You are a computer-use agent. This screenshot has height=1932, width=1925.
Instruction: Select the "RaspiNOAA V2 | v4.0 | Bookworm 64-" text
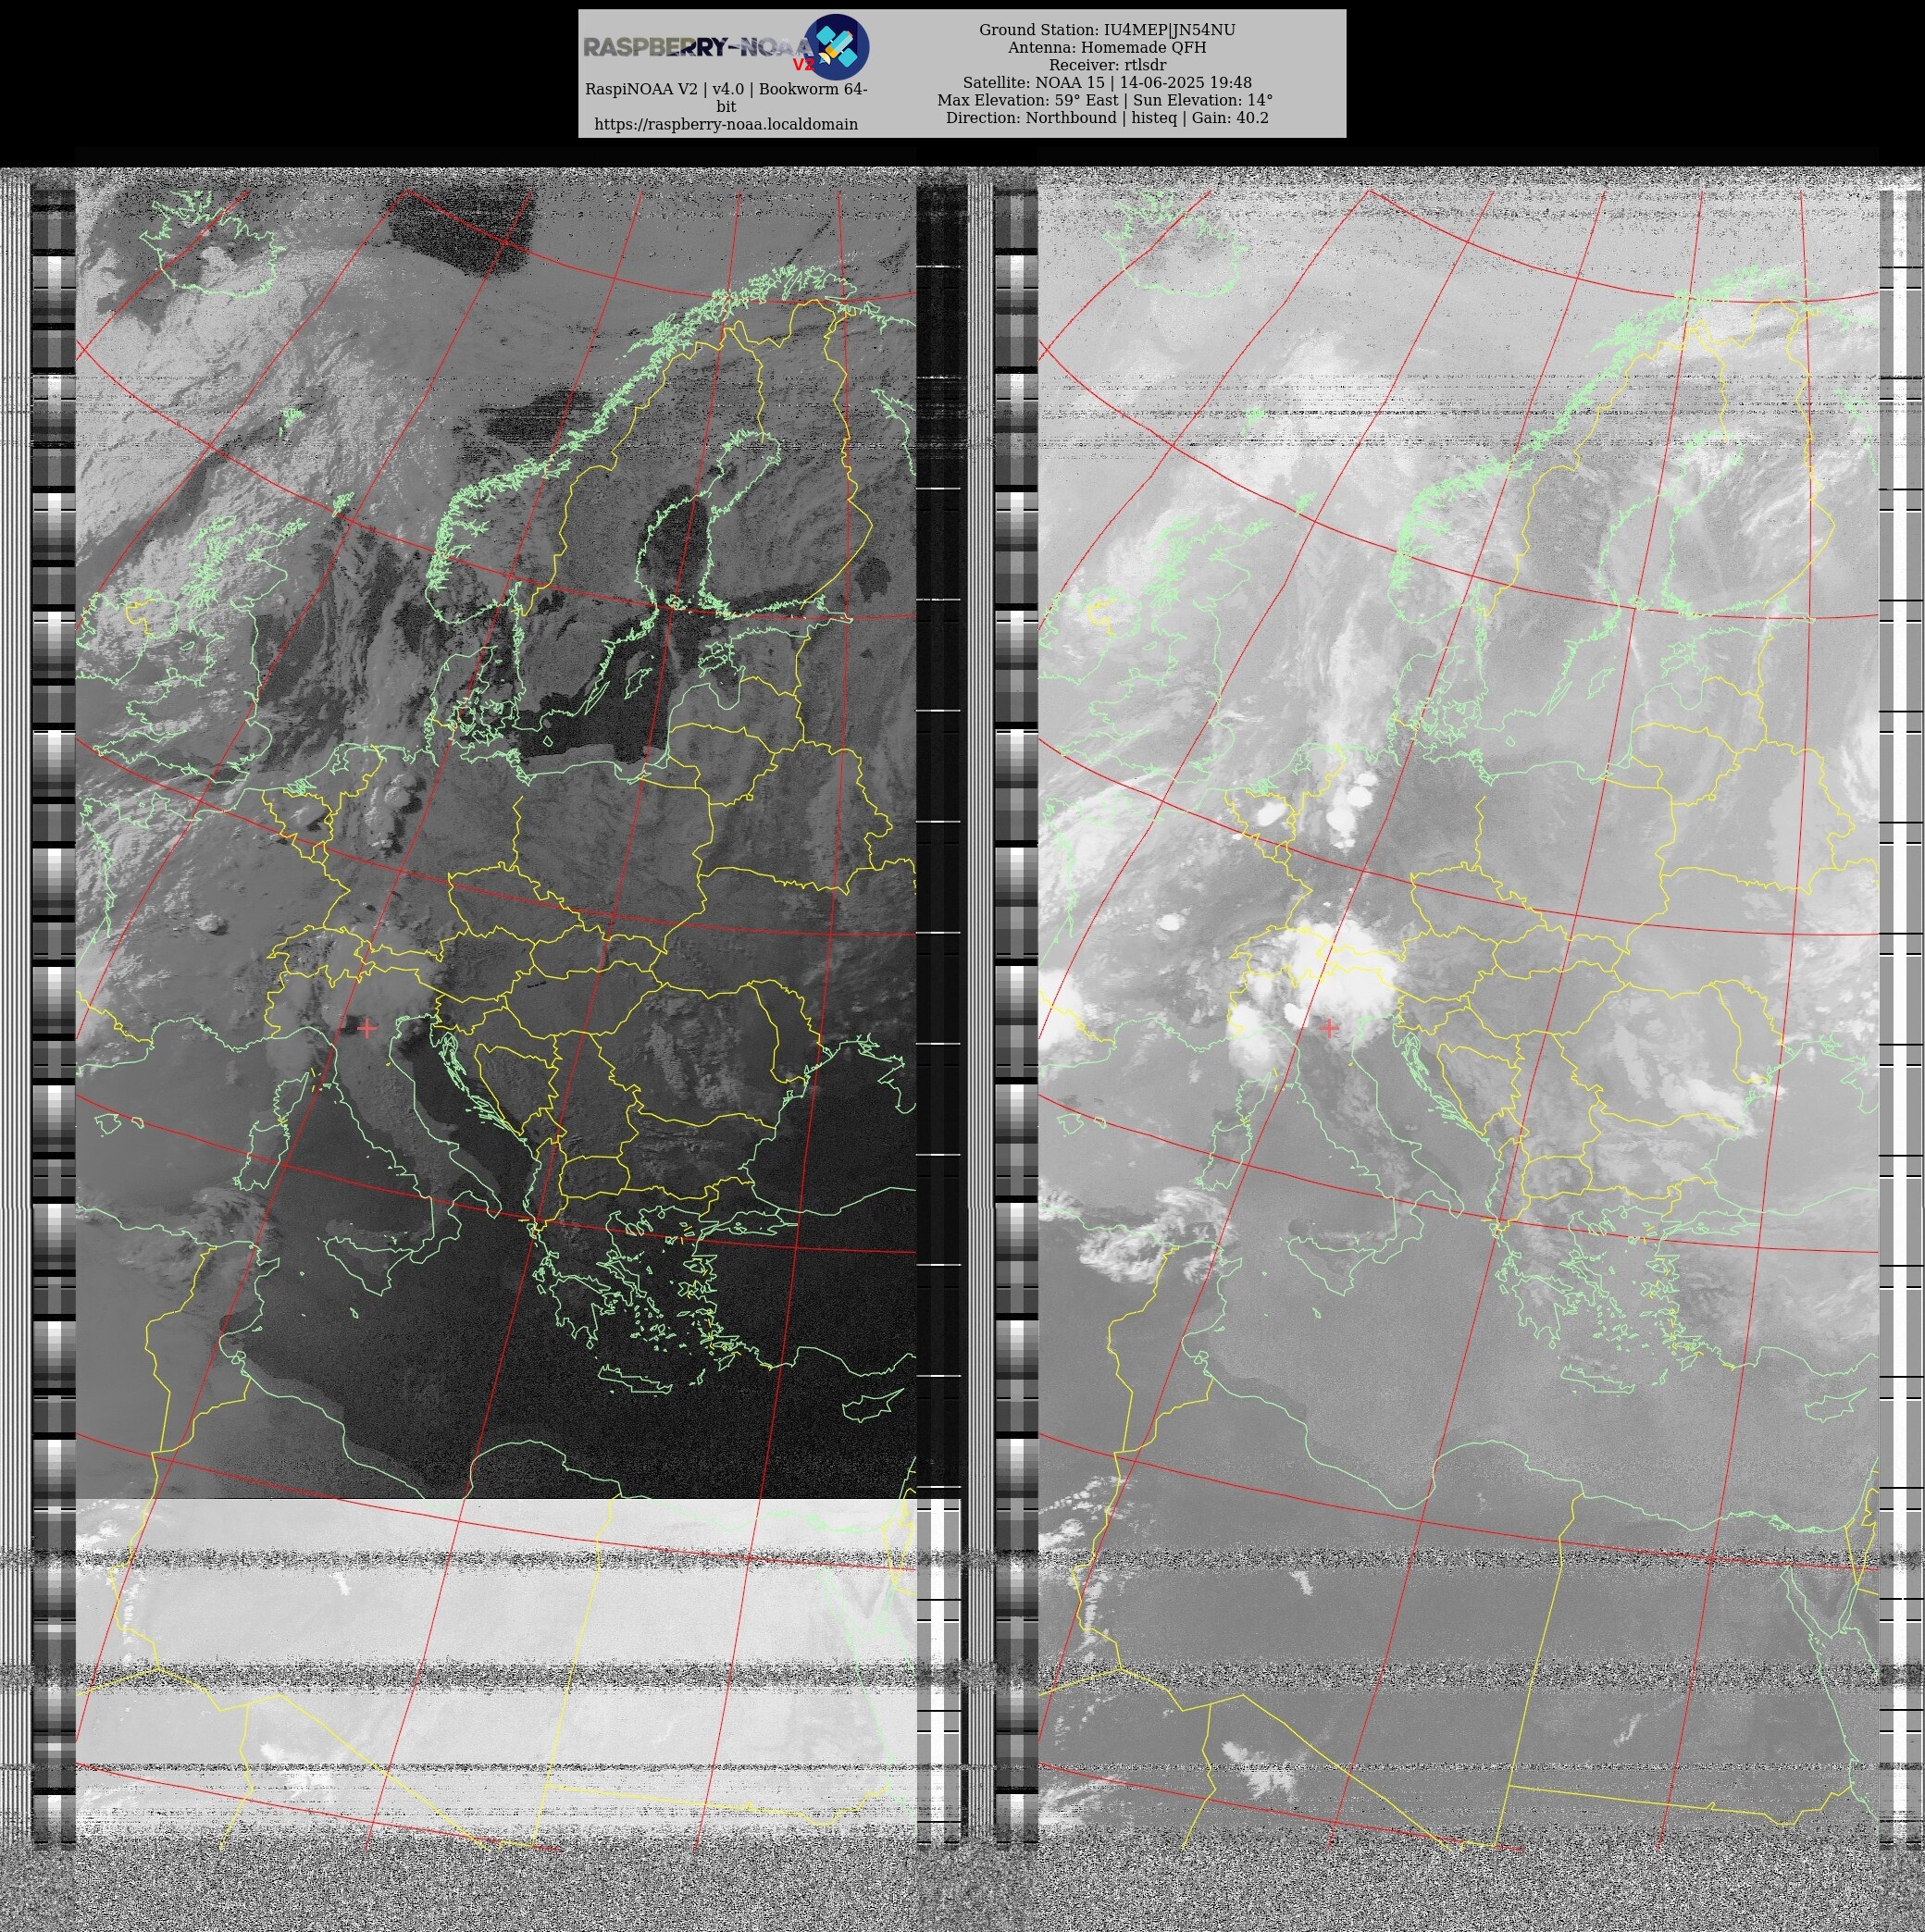click(x=726, y=89)
